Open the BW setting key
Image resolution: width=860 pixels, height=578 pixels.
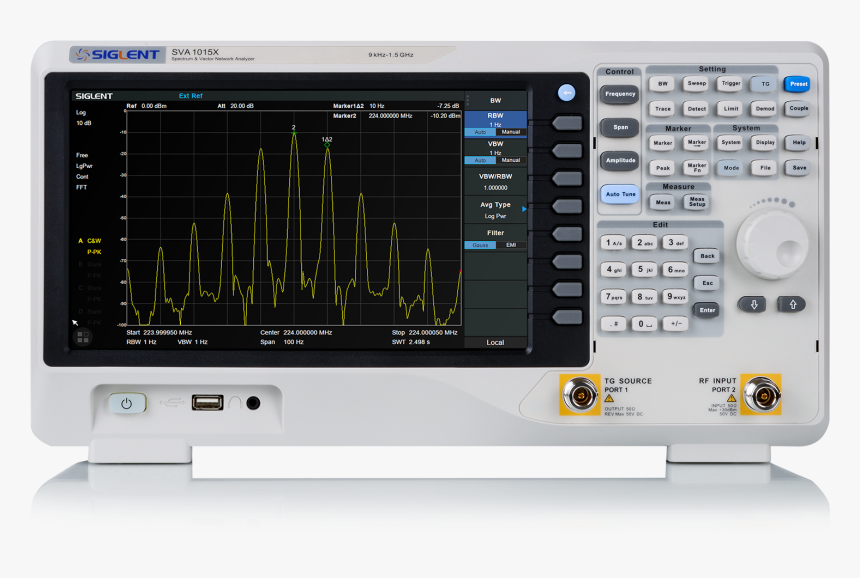[x=663, y=84]
